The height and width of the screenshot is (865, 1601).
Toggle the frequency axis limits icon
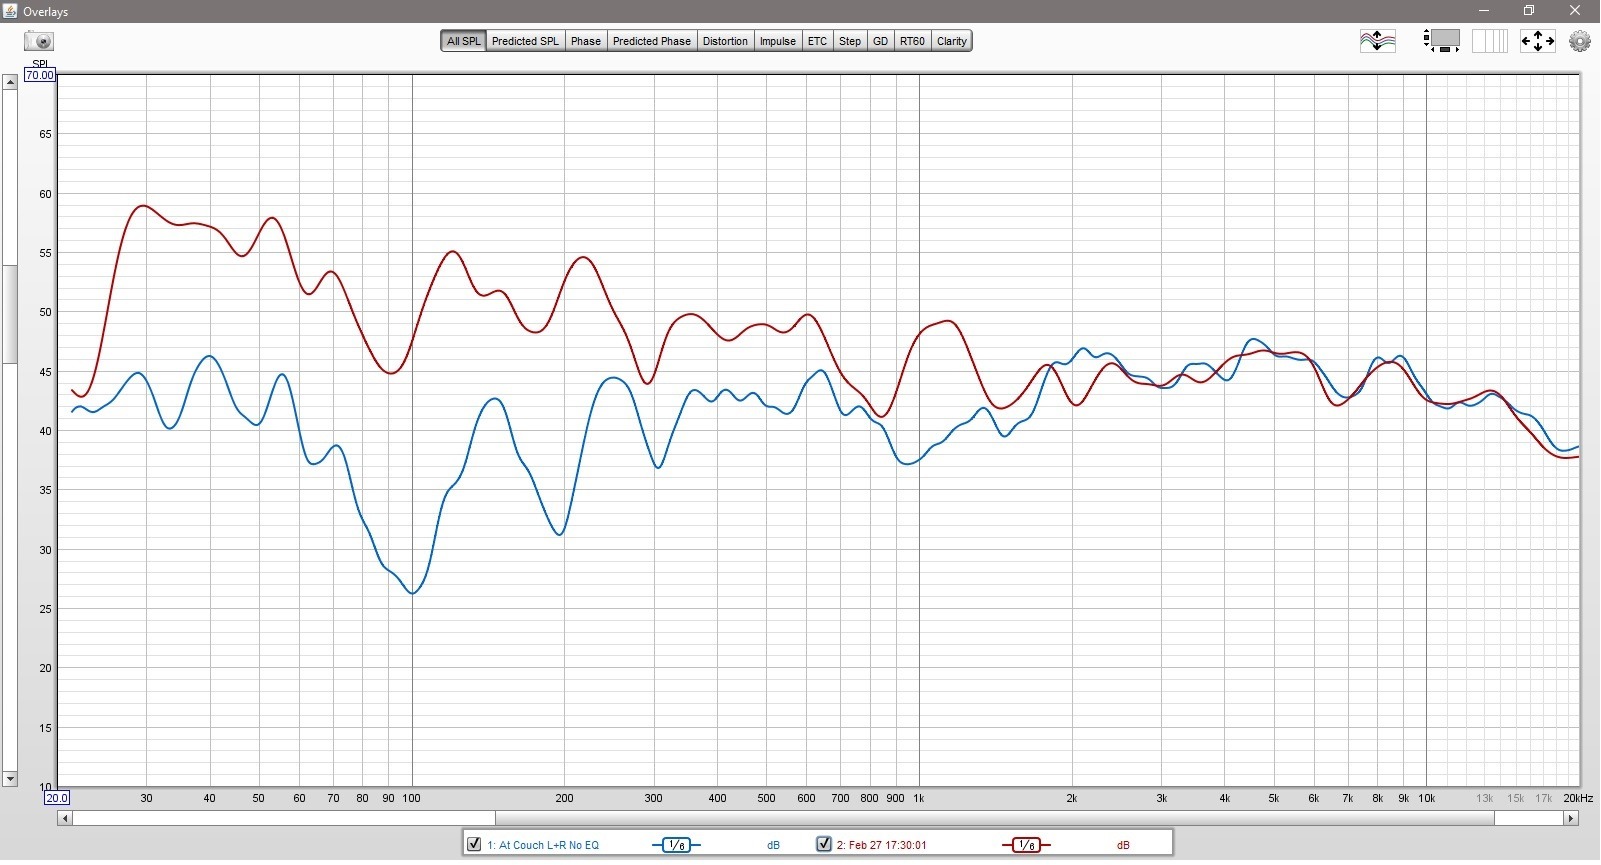pyautogui.click(x=1442, y=41)
